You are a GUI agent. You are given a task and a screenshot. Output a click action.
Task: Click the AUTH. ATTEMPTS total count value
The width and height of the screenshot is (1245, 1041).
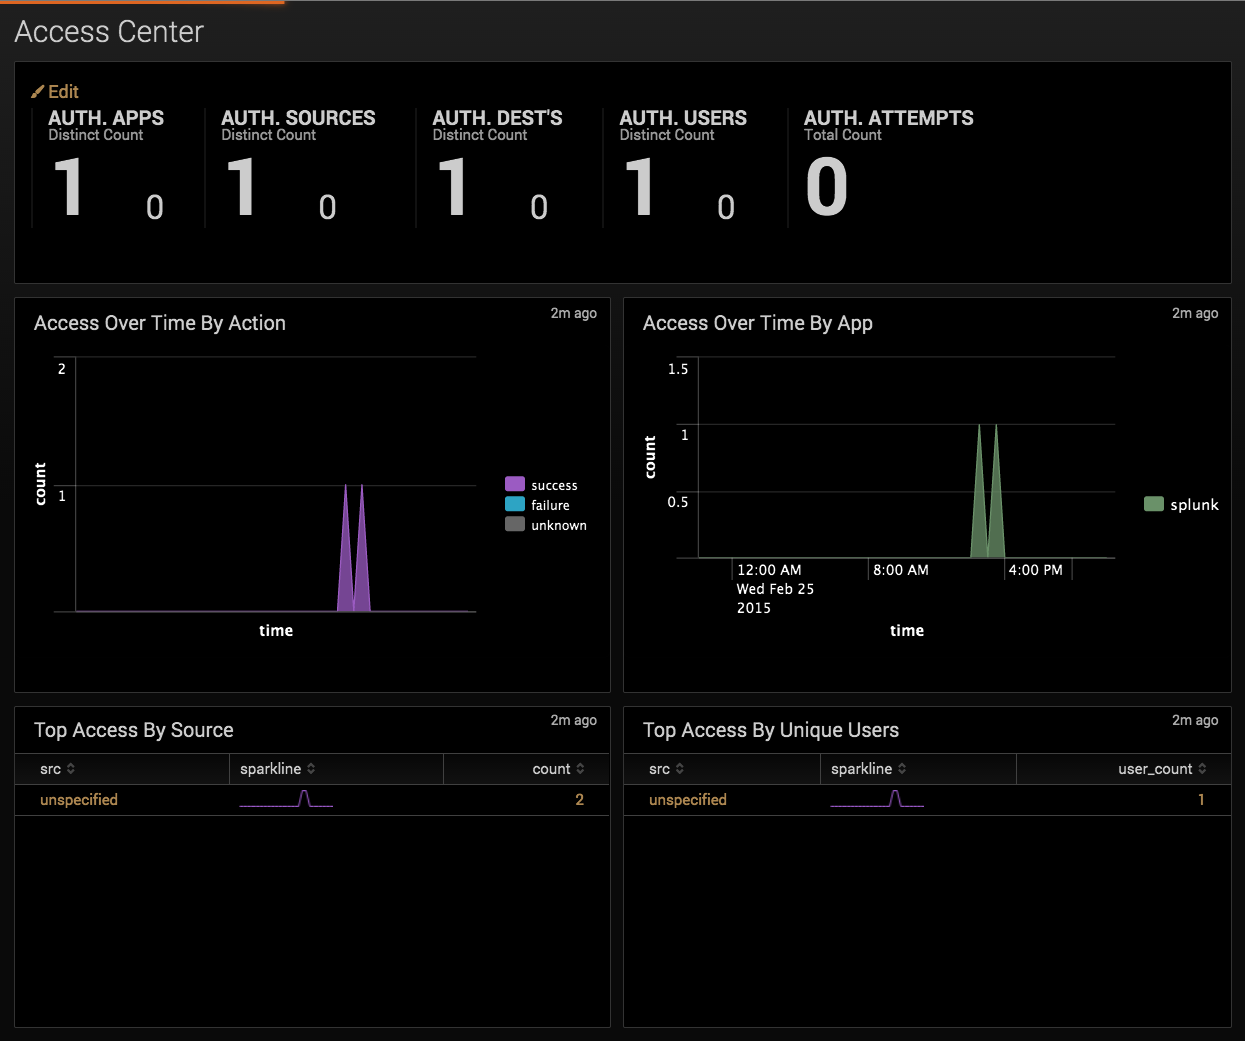826,187
